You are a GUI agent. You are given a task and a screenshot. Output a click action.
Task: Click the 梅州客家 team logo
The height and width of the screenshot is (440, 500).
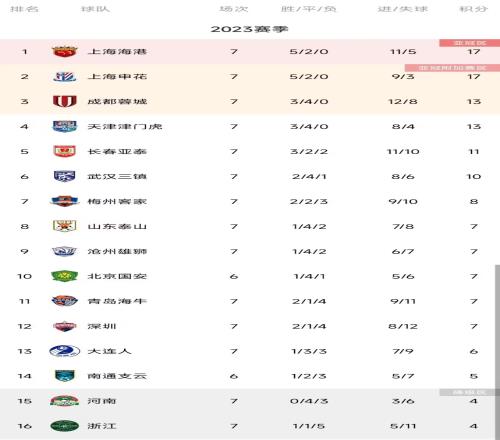click(65, 201)
